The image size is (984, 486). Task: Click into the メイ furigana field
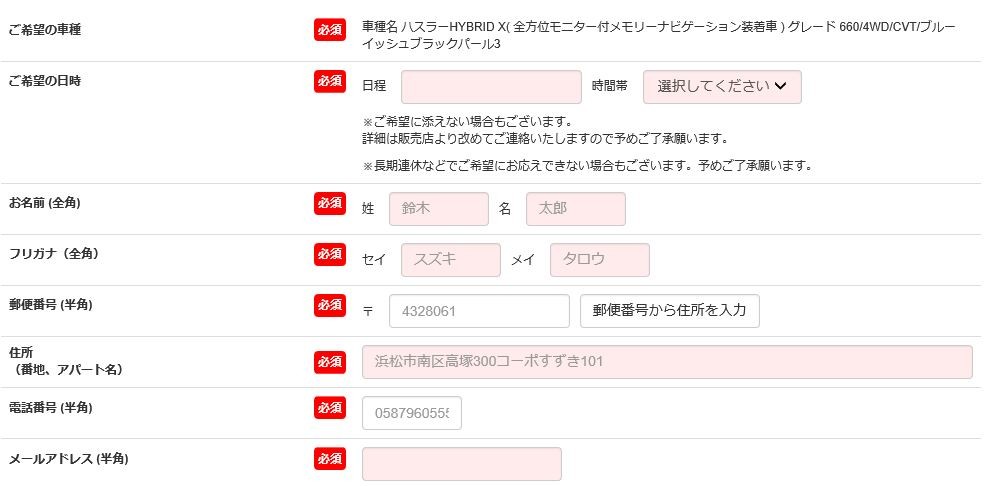click(599, 260)
